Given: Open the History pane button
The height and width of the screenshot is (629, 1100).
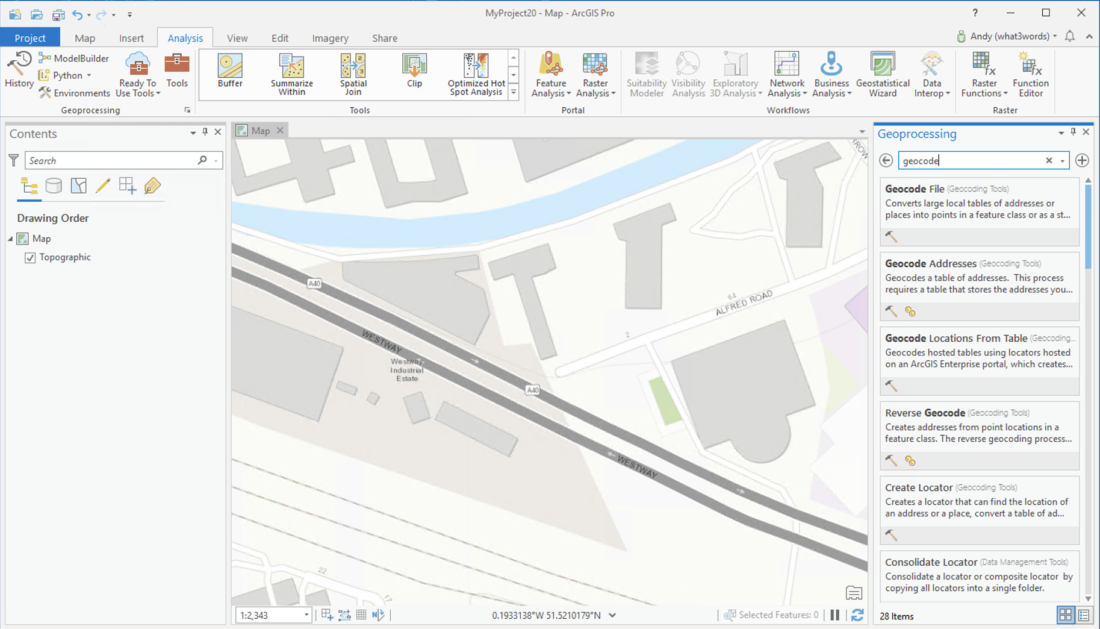Looking at the screenshot, I should coord(19,70).
